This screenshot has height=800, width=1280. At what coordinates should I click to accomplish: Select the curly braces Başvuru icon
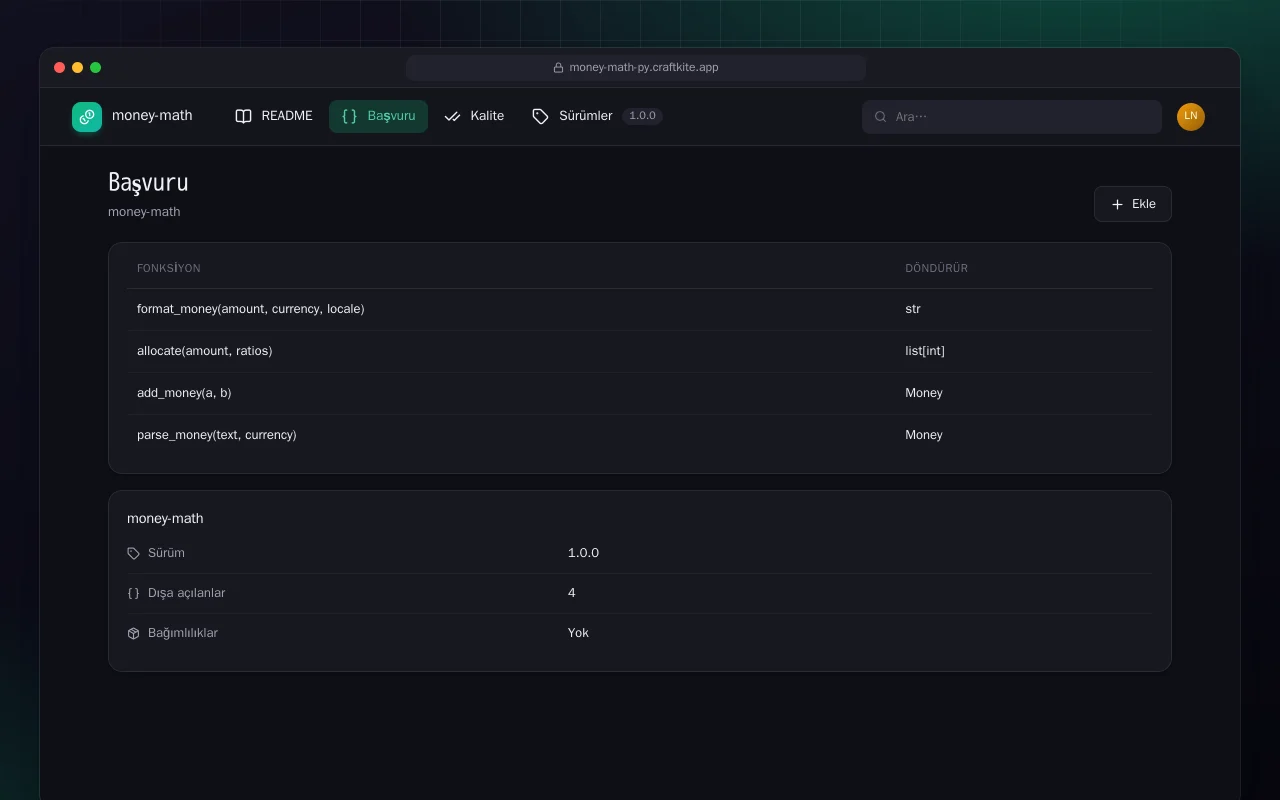click(349, 116)
